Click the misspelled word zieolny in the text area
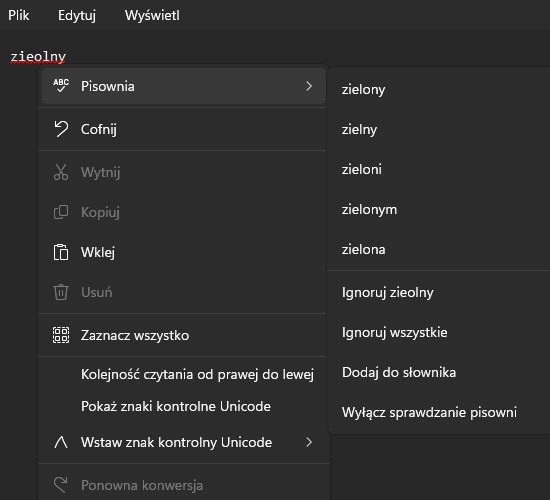This screenshot has height=500, width=550. tap(38, 56)
